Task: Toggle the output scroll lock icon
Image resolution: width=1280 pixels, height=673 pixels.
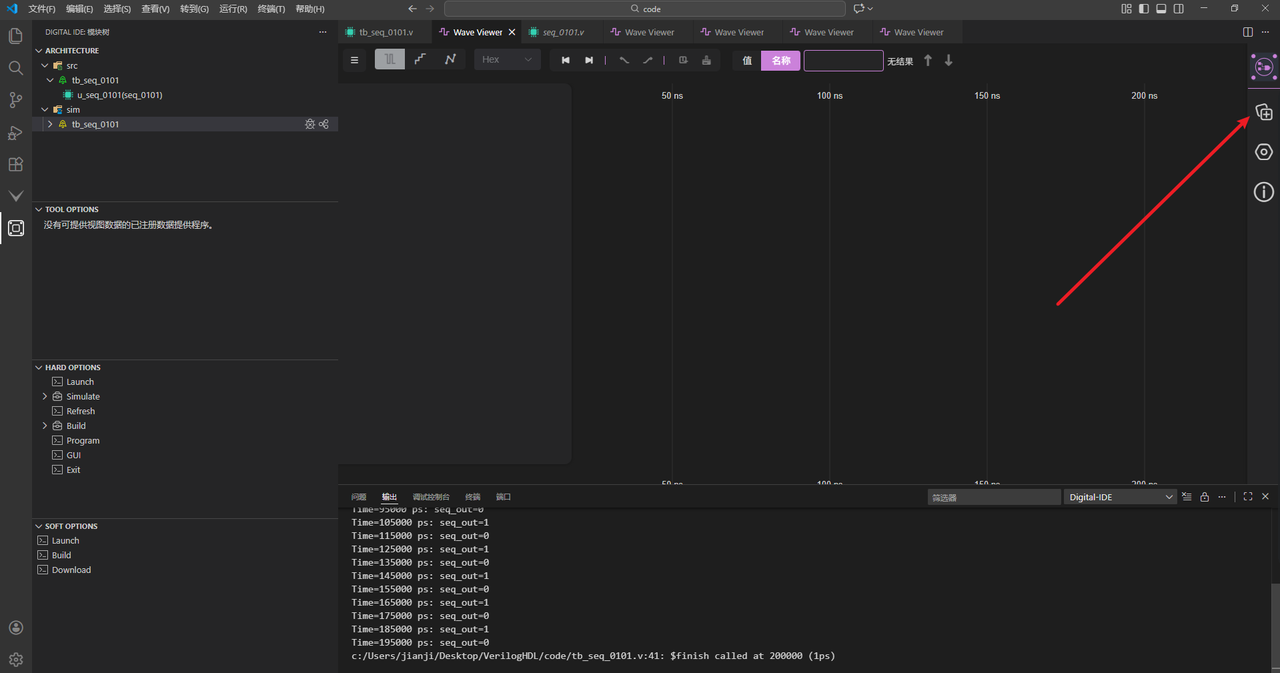Action: point(1205,497)
